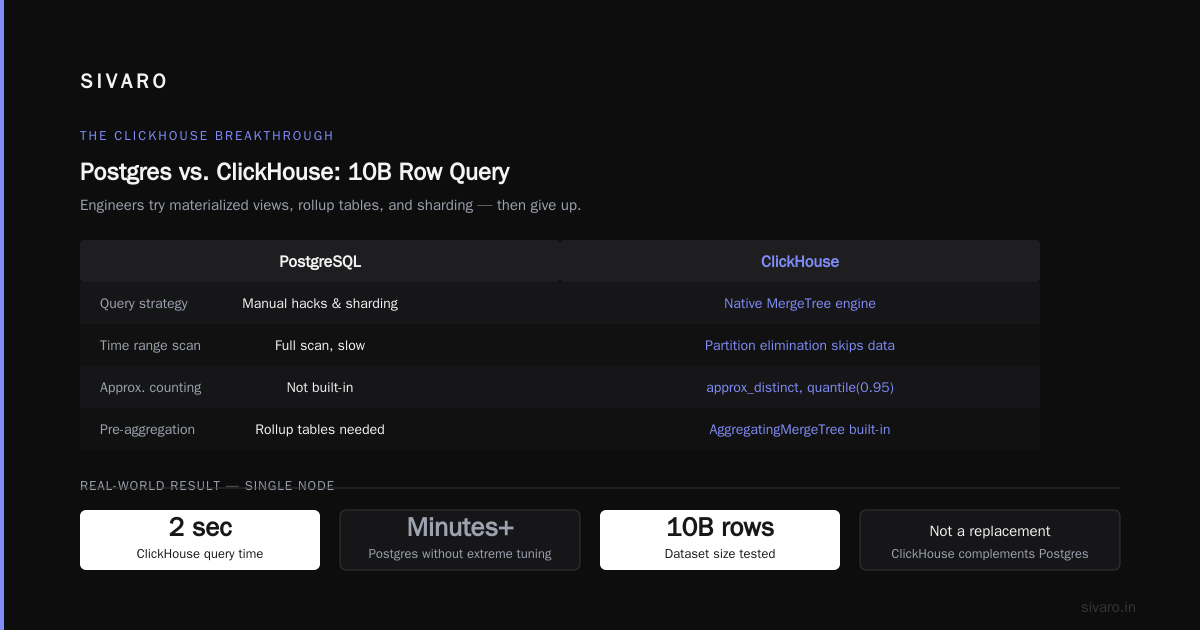The image size is (1200, 630).
Task: Click 'ClickHouse query time' caption
Action: 200,553
